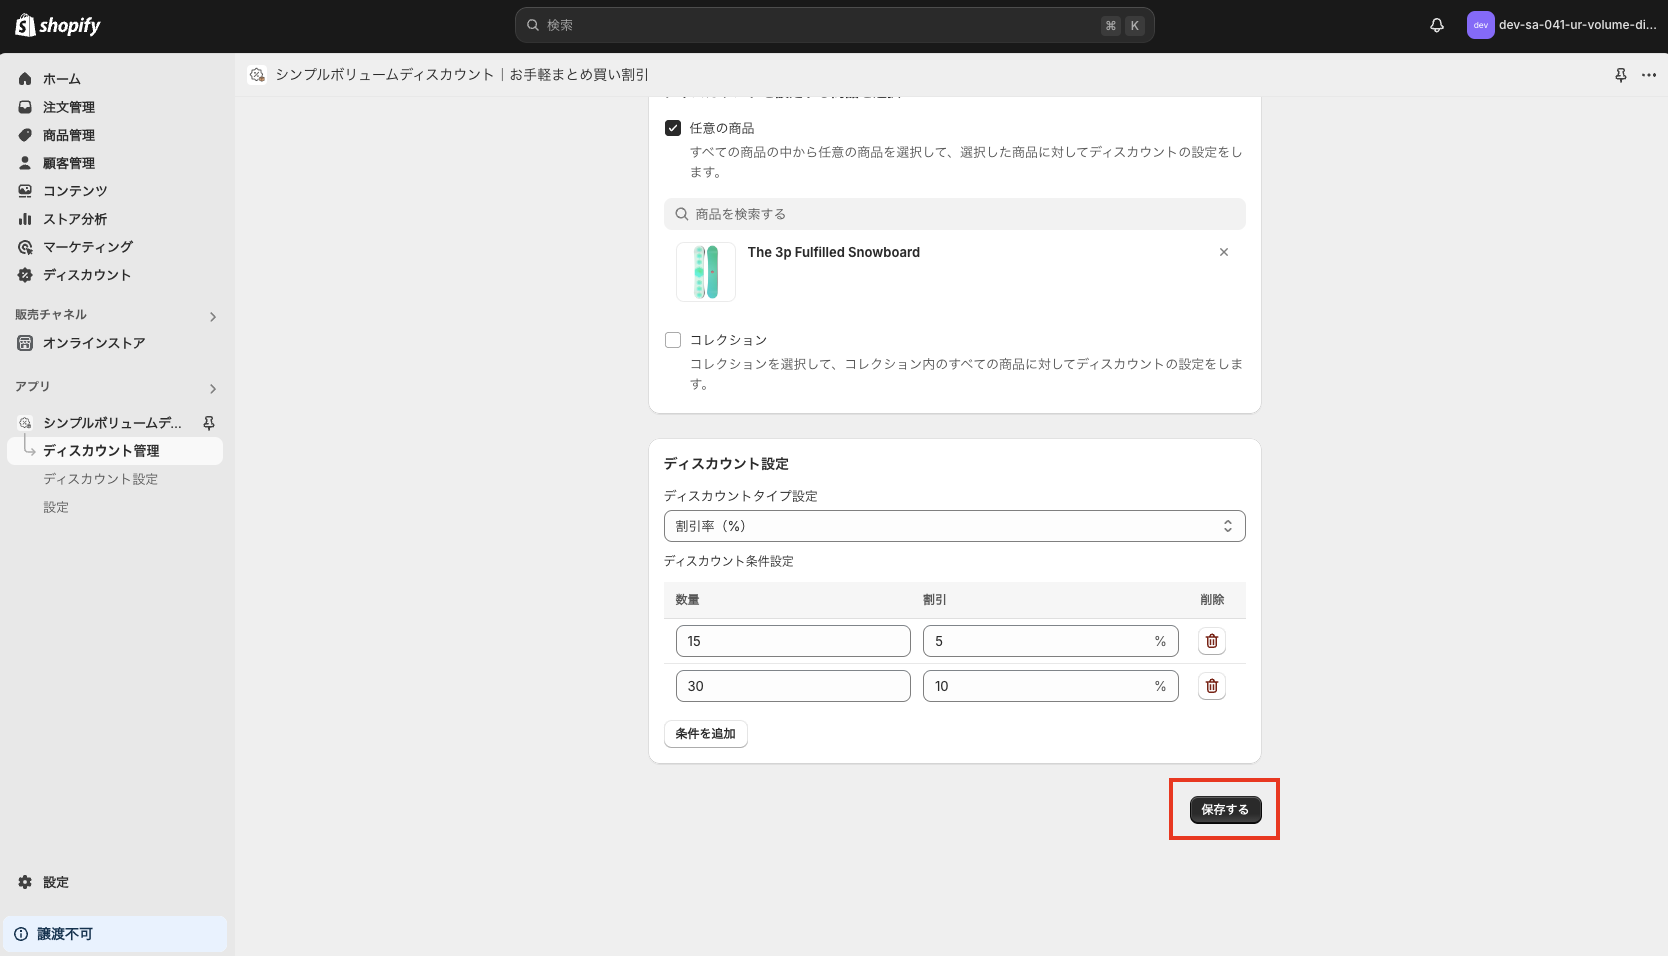Click the 条件を追加 button
Image resolution: width=1668 pixels, height=956 pixels.
coord(706,734)
